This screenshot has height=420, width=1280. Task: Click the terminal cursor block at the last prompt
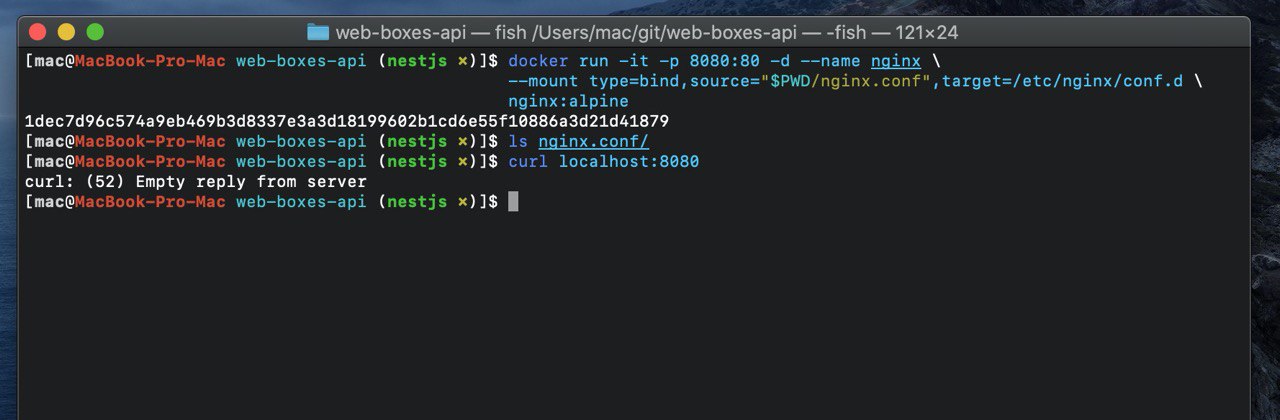(513, 201)
